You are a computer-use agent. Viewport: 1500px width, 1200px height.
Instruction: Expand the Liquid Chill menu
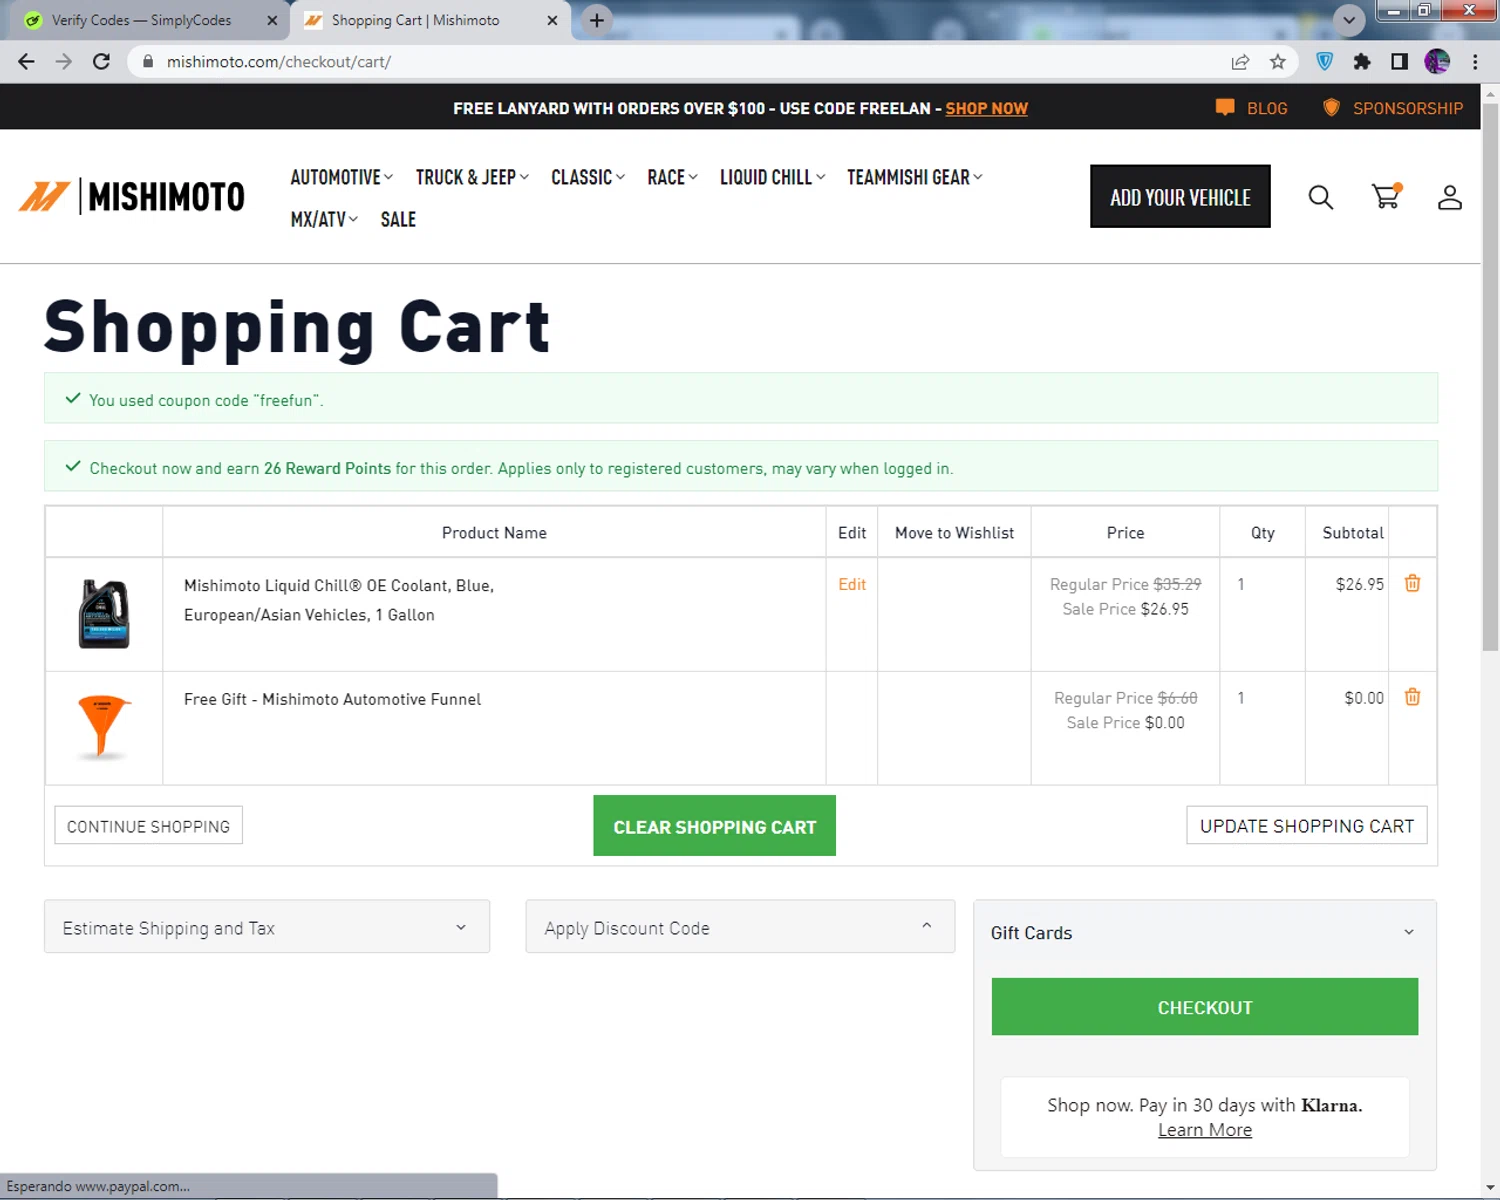pyautogui.click(x=772, y=177)
